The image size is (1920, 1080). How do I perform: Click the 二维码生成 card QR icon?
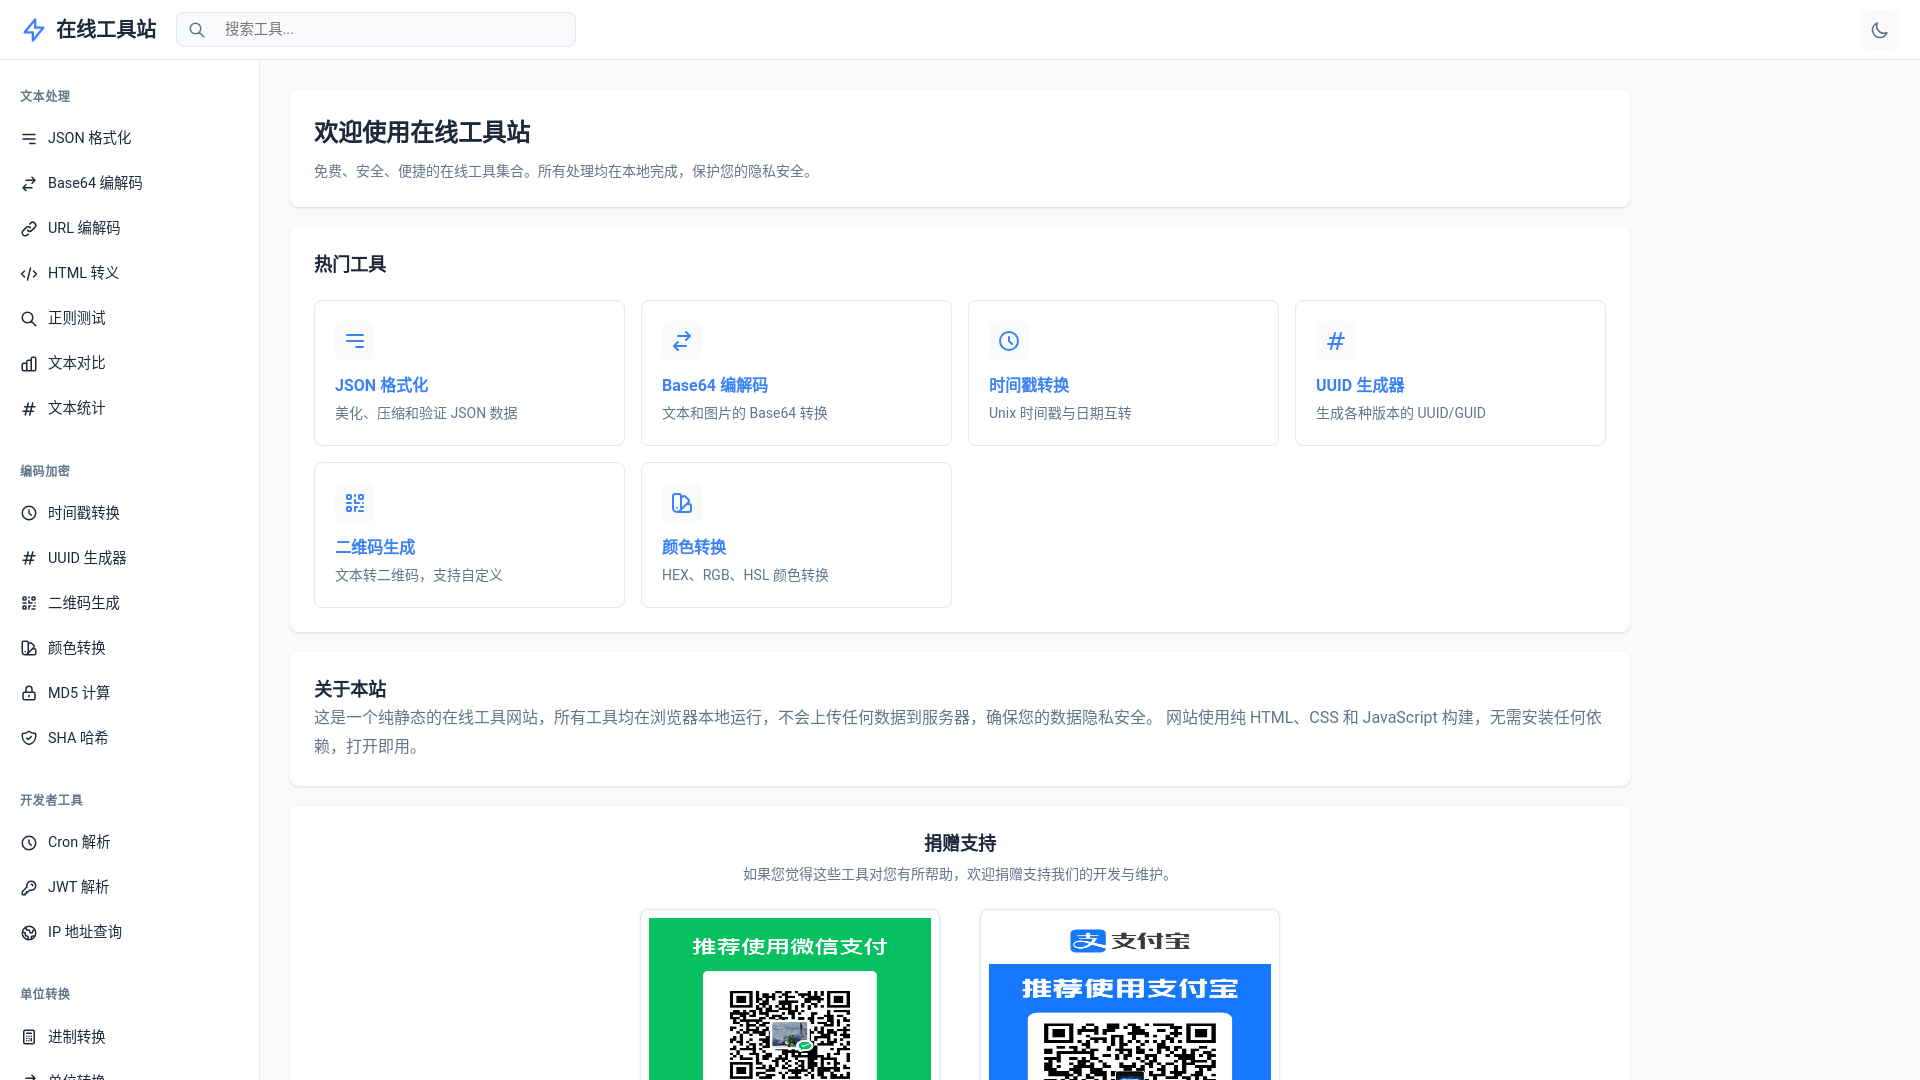click(x=355, y=503)
